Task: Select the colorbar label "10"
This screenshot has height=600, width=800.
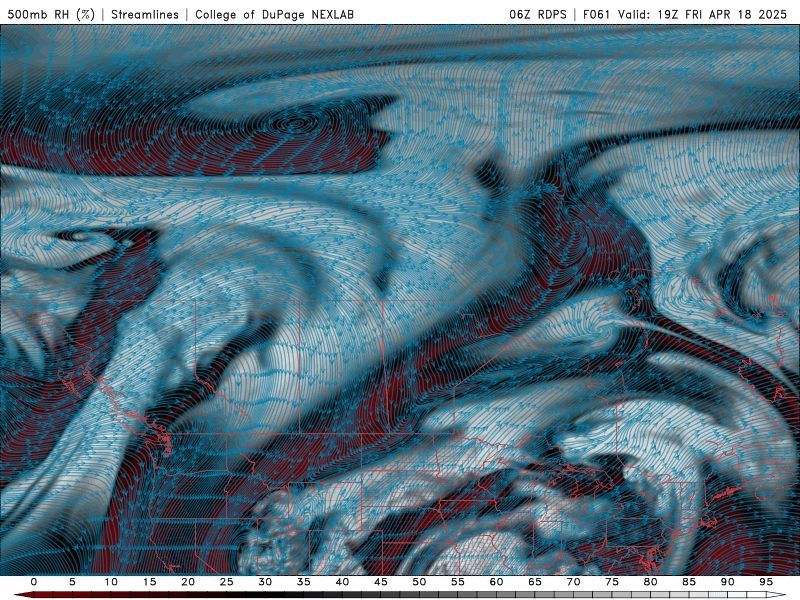Action: (111, 582)
